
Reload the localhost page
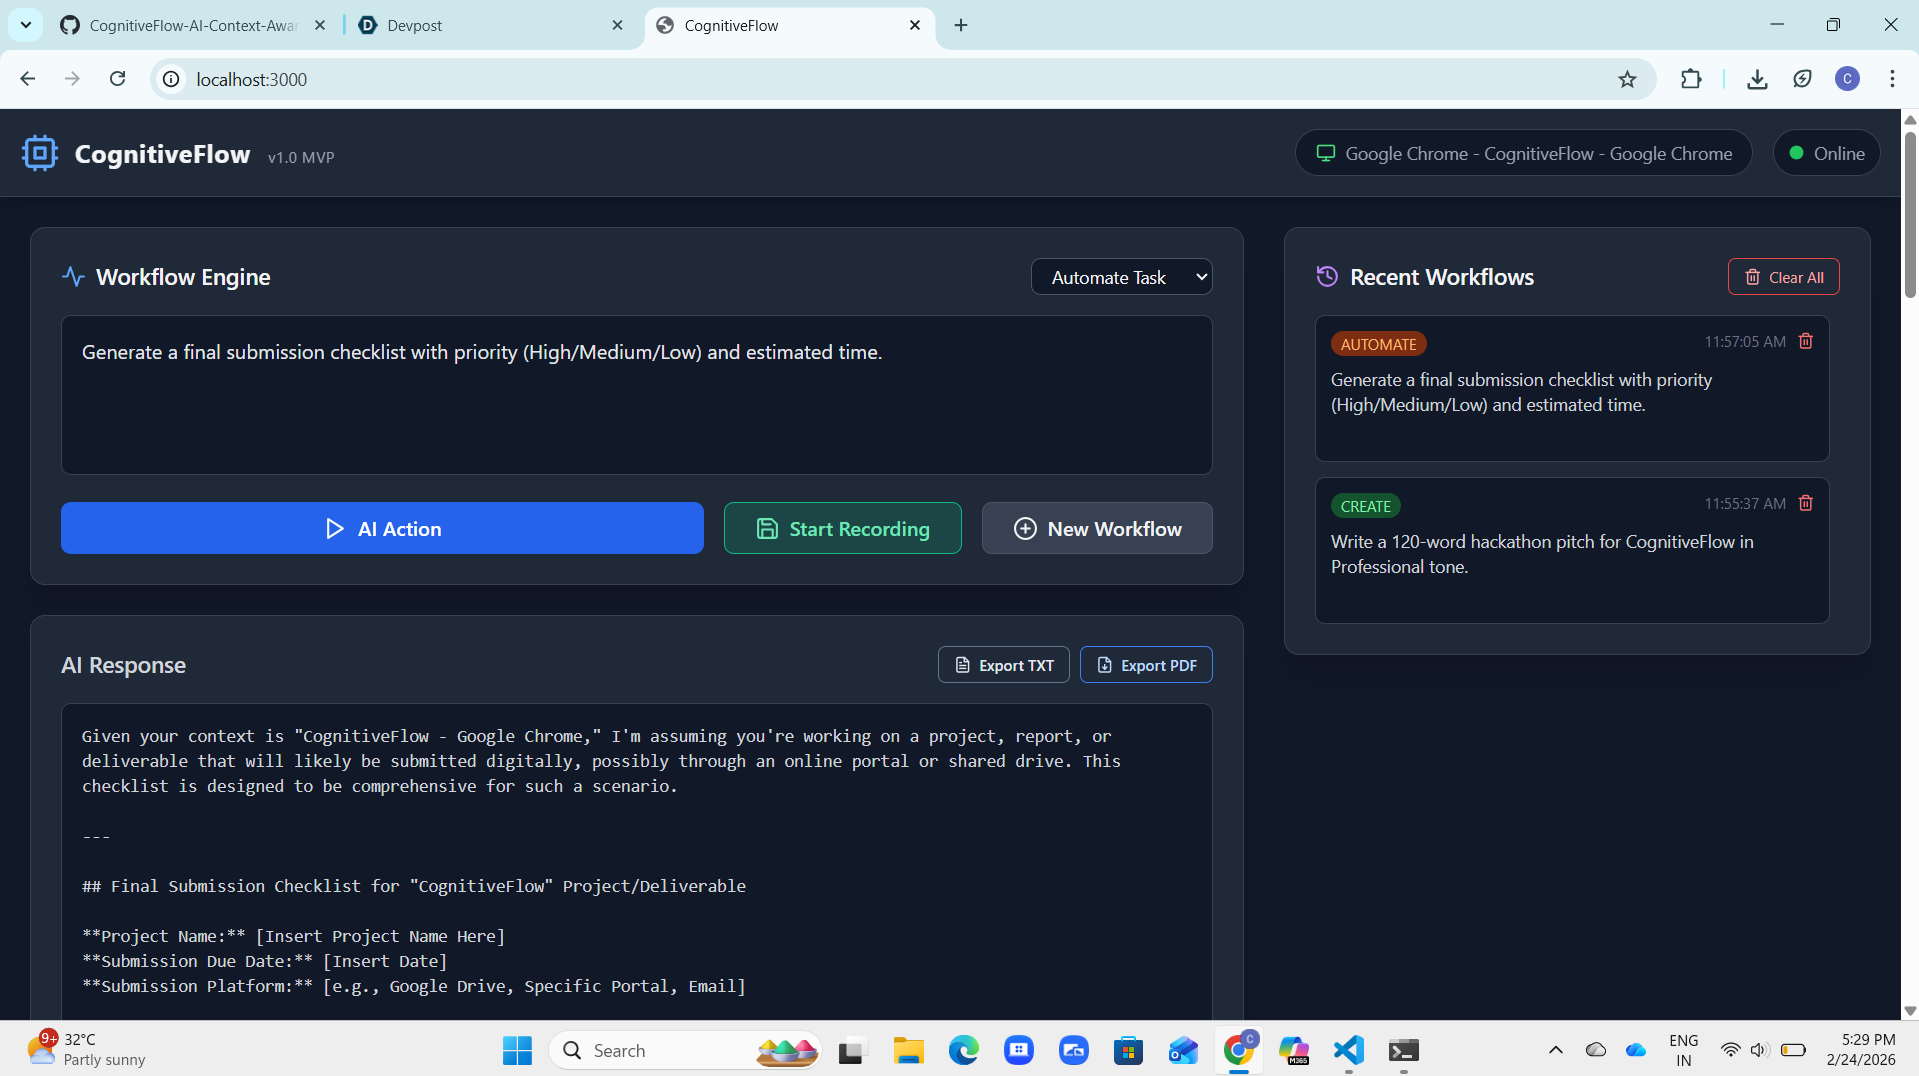(117, 79)
